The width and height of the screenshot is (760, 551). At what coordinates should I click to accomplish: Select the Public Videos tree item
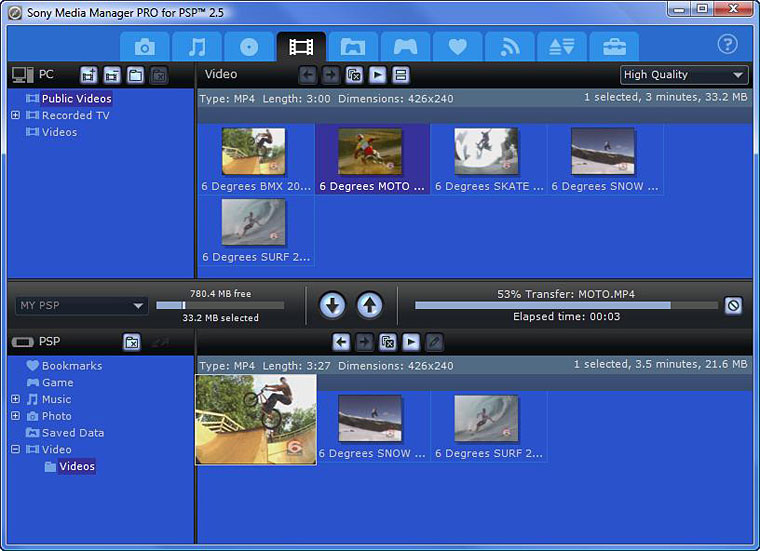(77, 98)
